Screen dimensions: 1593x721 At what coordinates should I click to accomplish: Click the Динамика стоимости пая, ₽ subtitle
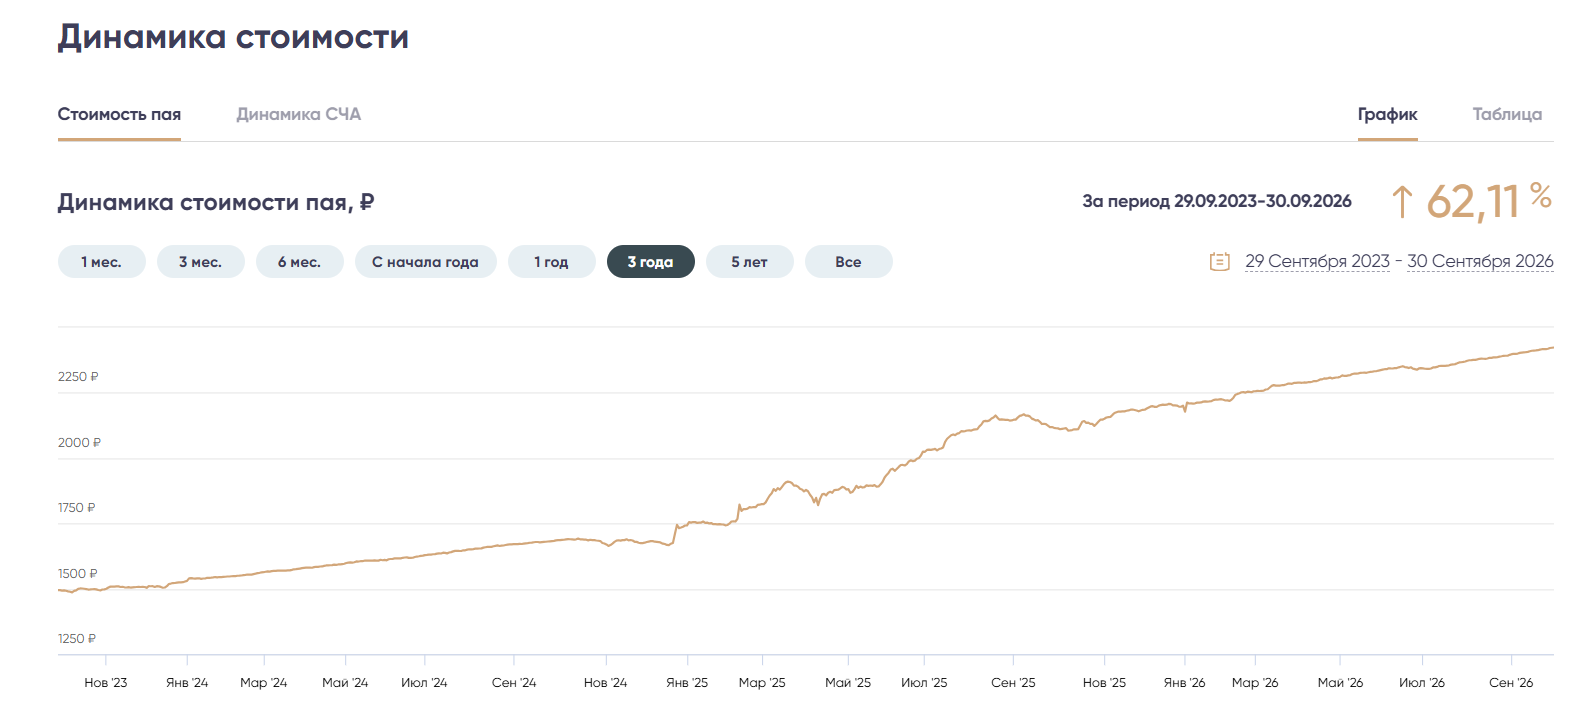[216, 202]
